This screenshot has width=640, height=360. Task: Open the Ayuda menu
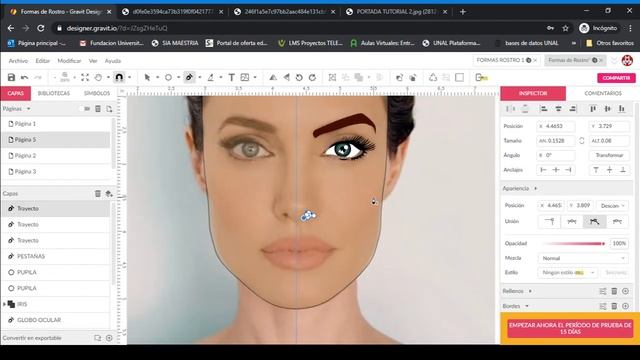point(113,61)
